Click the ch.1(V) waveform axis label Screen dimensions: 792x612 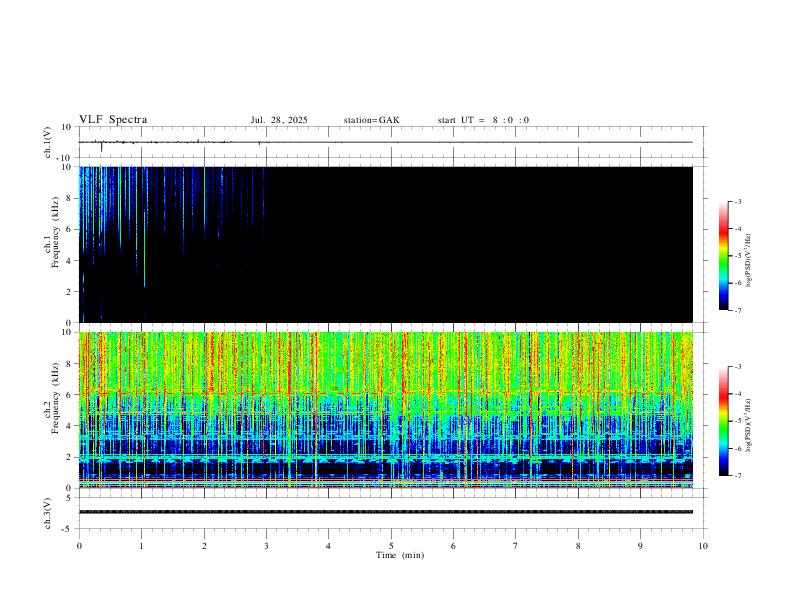48,142
